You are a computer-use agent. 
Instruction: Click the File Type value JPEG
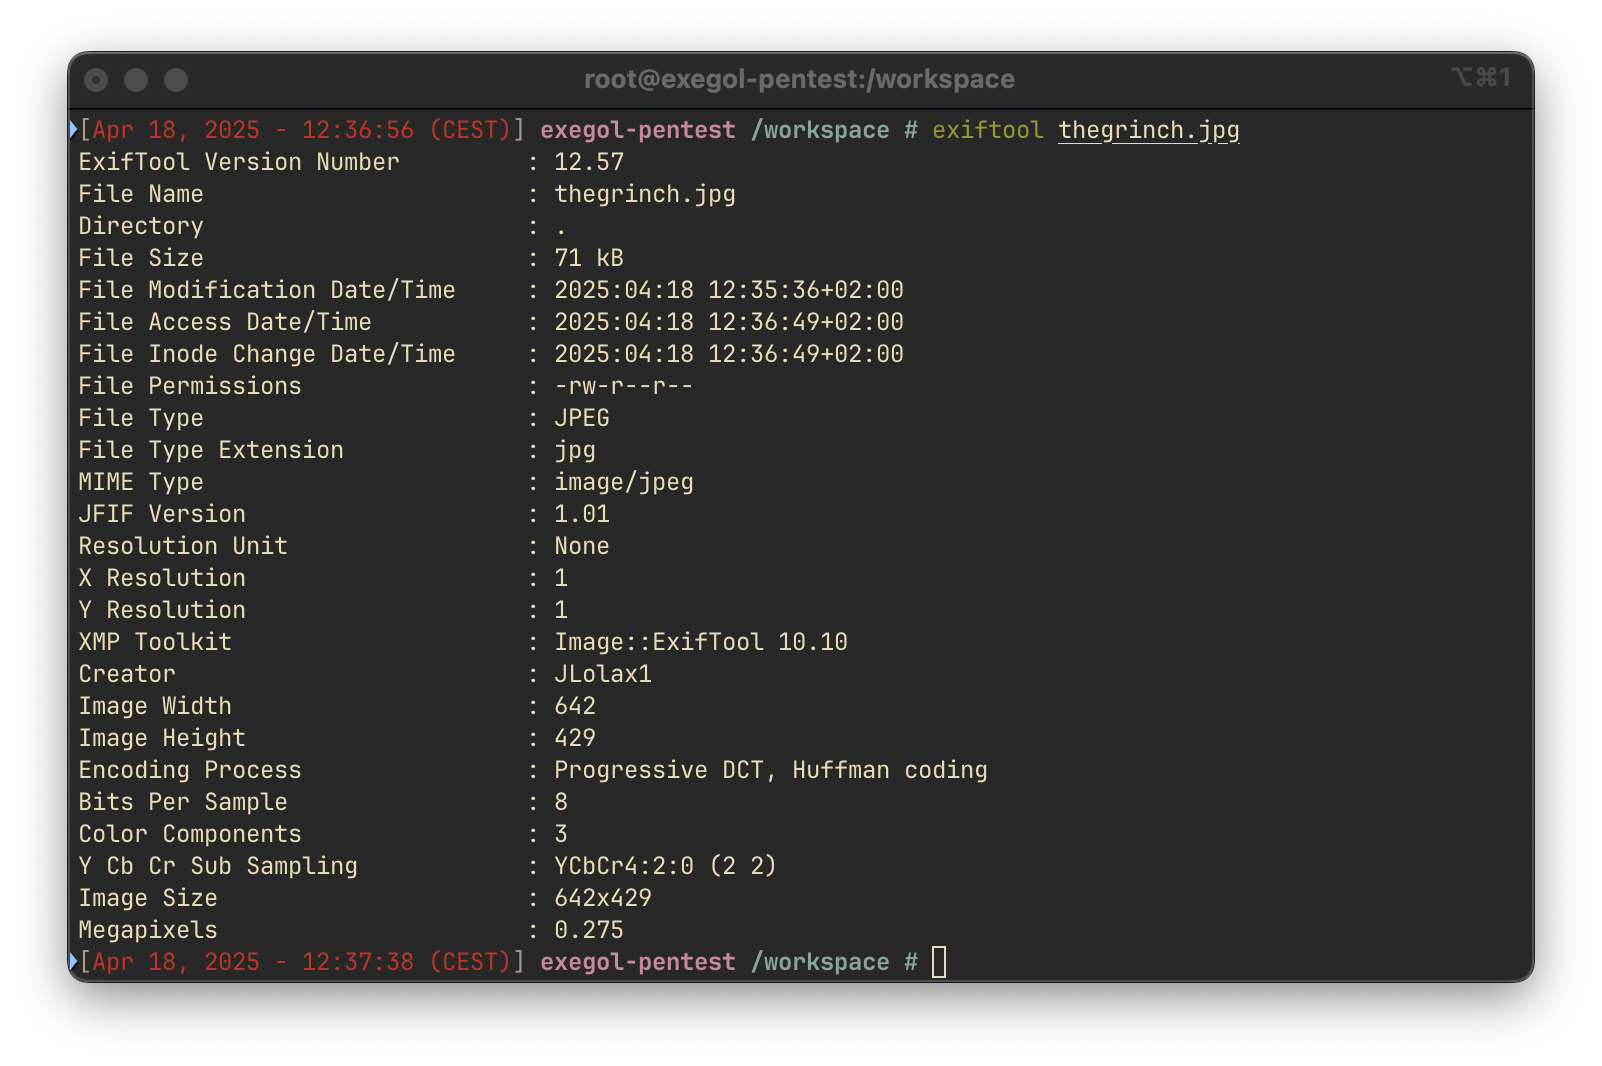pyautogui.click(x=582, y=418)
